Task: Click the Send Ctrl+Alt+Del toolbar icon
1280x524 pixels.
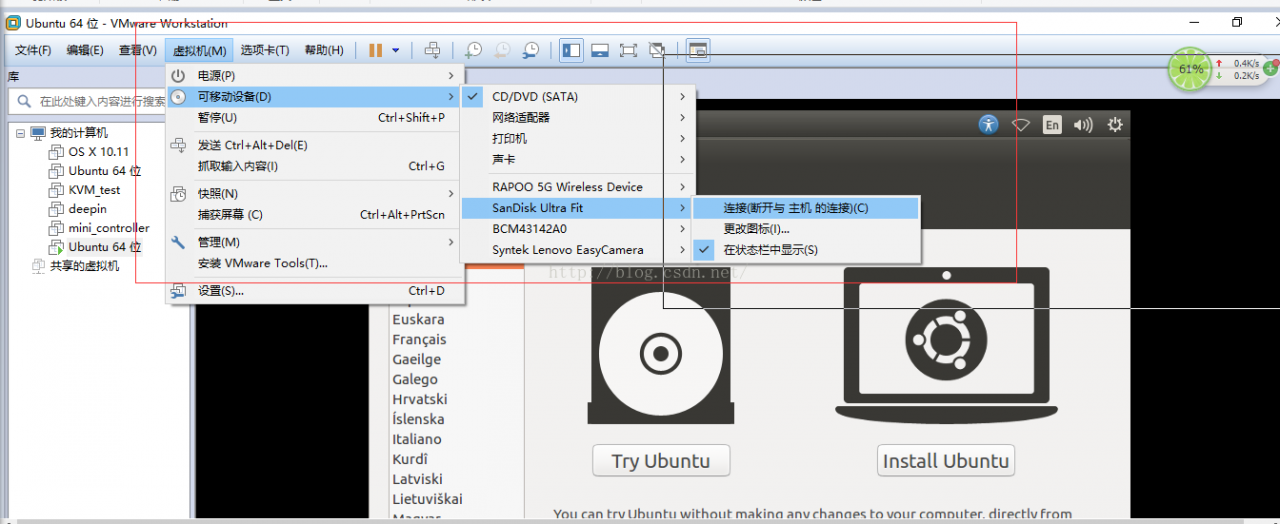Action: [432, 50]
